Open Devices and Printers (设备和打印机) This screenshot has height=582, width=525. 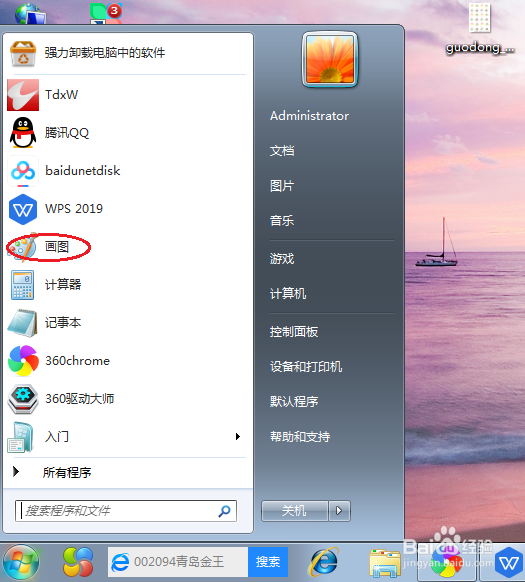point(306,367)
